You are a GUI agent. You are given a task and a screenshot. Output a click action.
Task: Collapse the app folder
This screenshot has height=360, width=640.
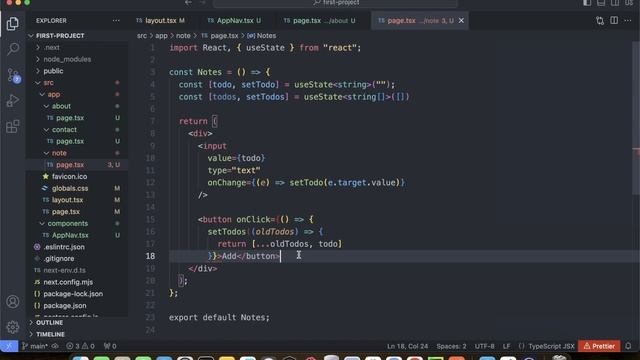(x=53, y=94)
